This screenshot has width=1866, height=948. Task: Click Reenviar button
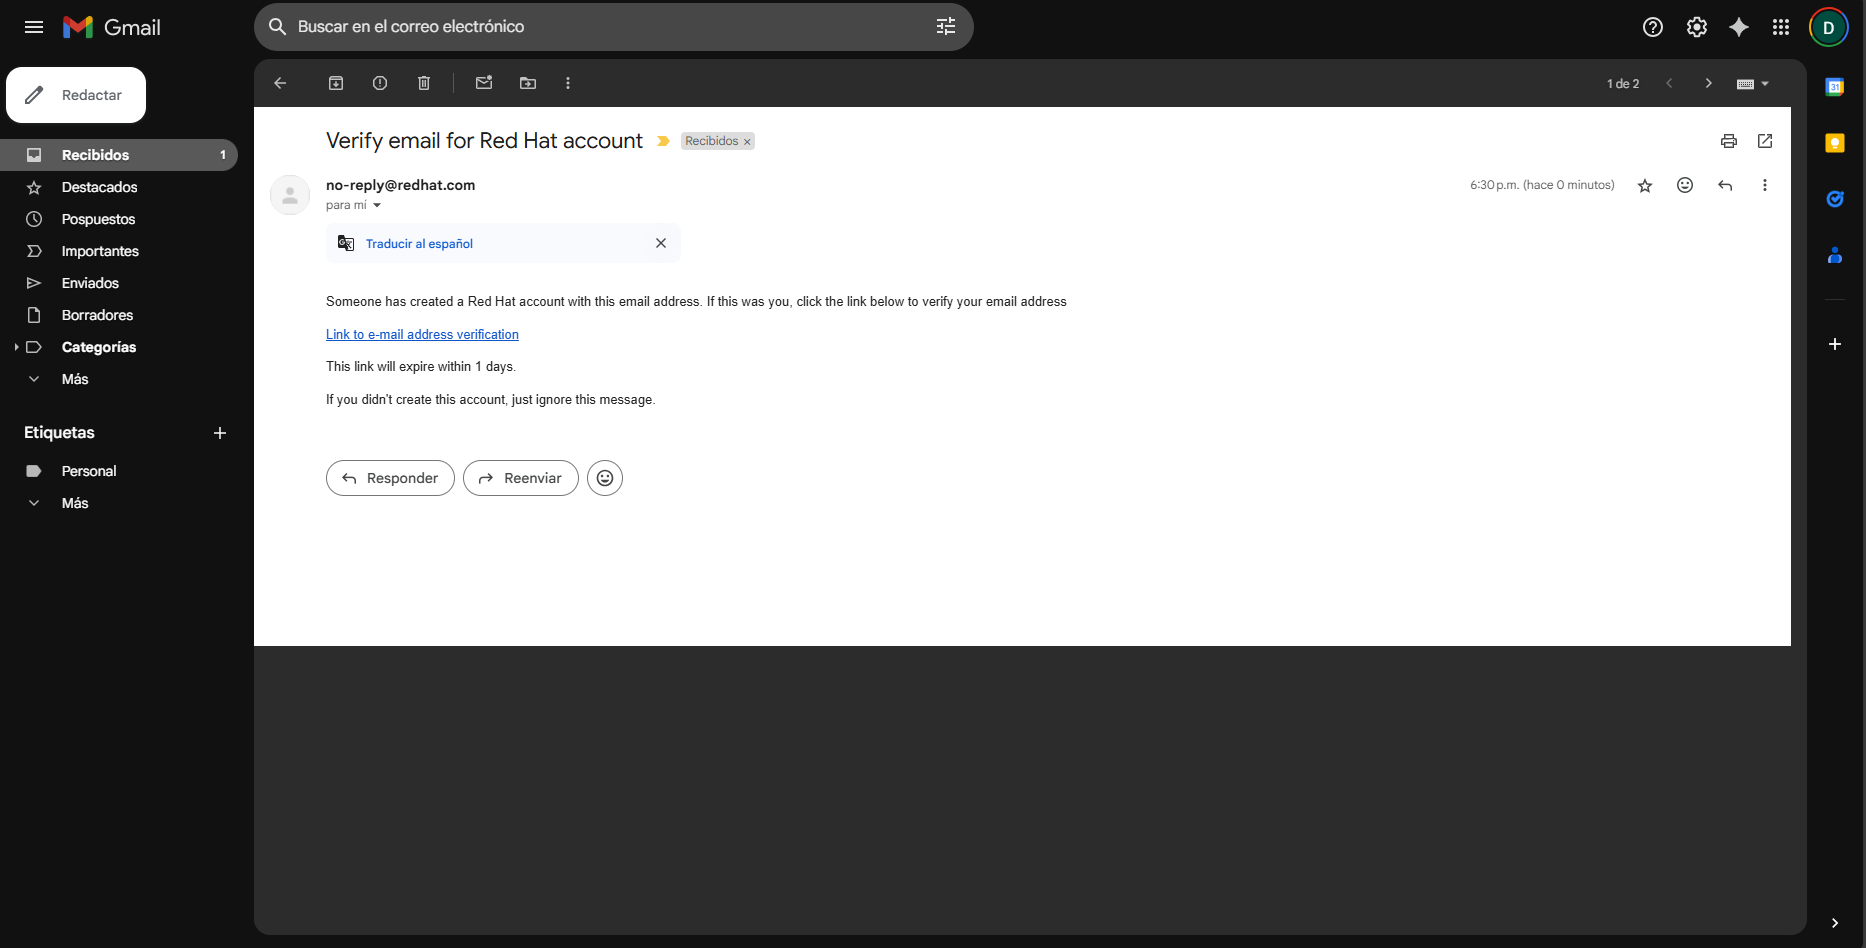(x=521, y=478)
